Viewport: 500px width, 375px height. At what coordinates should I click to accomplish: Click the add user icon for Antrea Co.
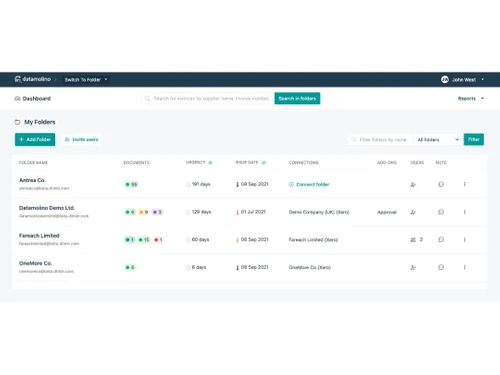coord(413,184)
